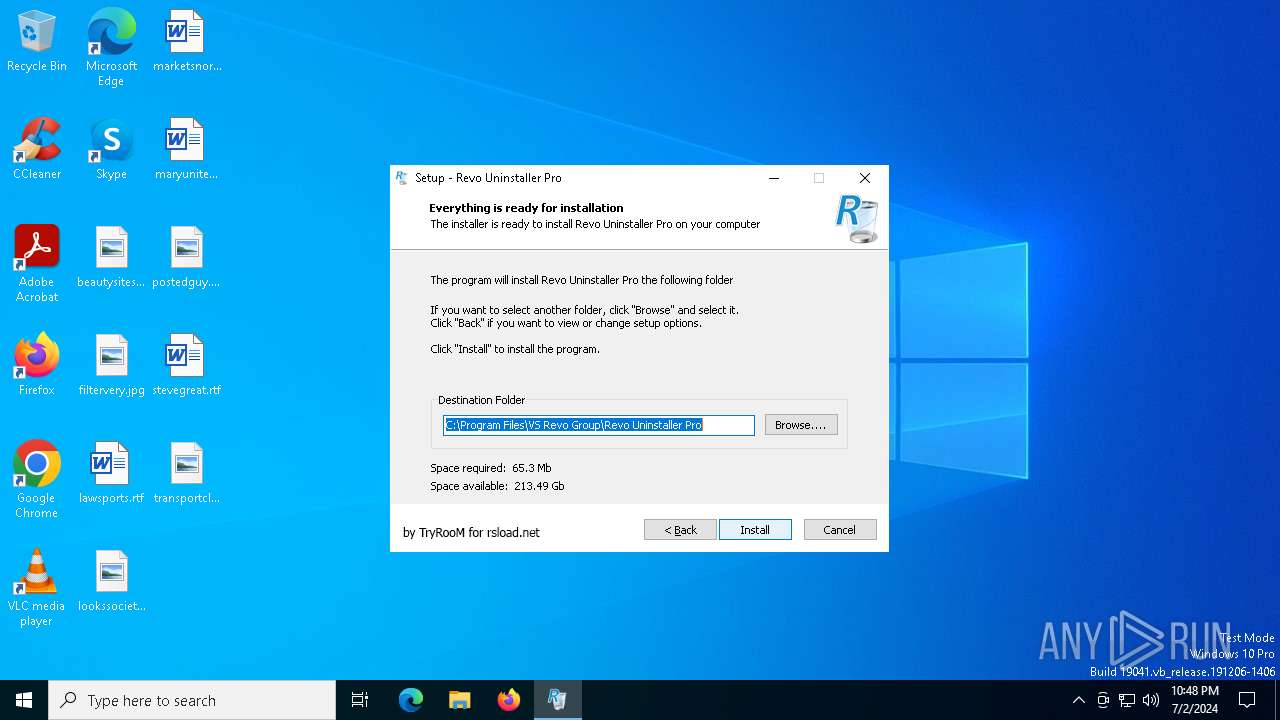The width and height of the screenshot is (1280, 720).
Task: Close the Setup - Revo Uninstaller Pro window
Action: tap(865, 178)
